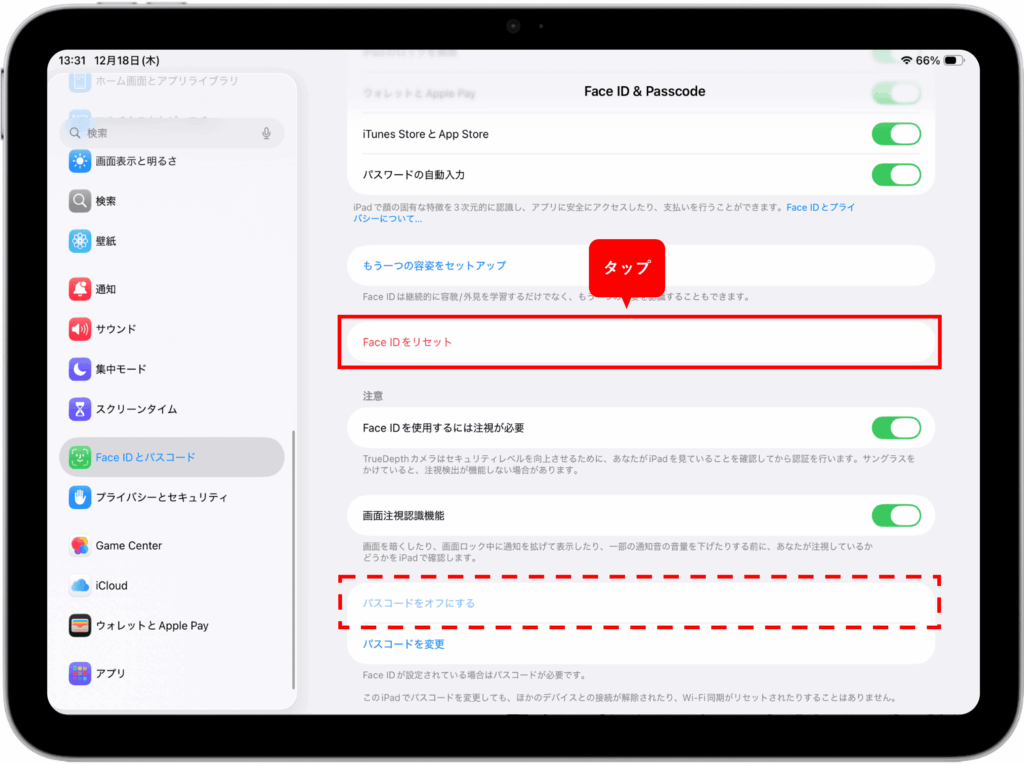This screenshot has width=1024, height=764.
Task: Toggle the iTunes Store と App Store switch
Action: coord(895,134)
